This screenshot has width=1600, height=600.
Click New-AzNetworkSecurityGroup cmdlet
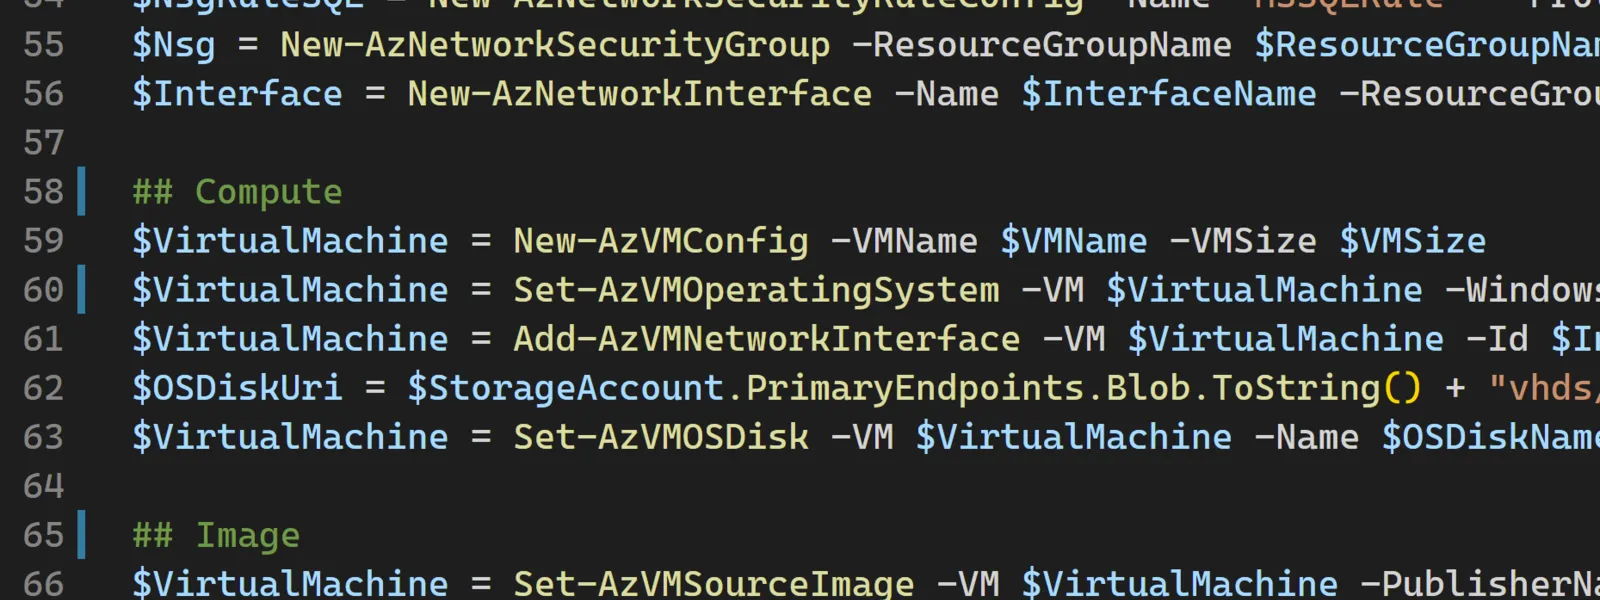pyautogui.click(x=555, y=46)
